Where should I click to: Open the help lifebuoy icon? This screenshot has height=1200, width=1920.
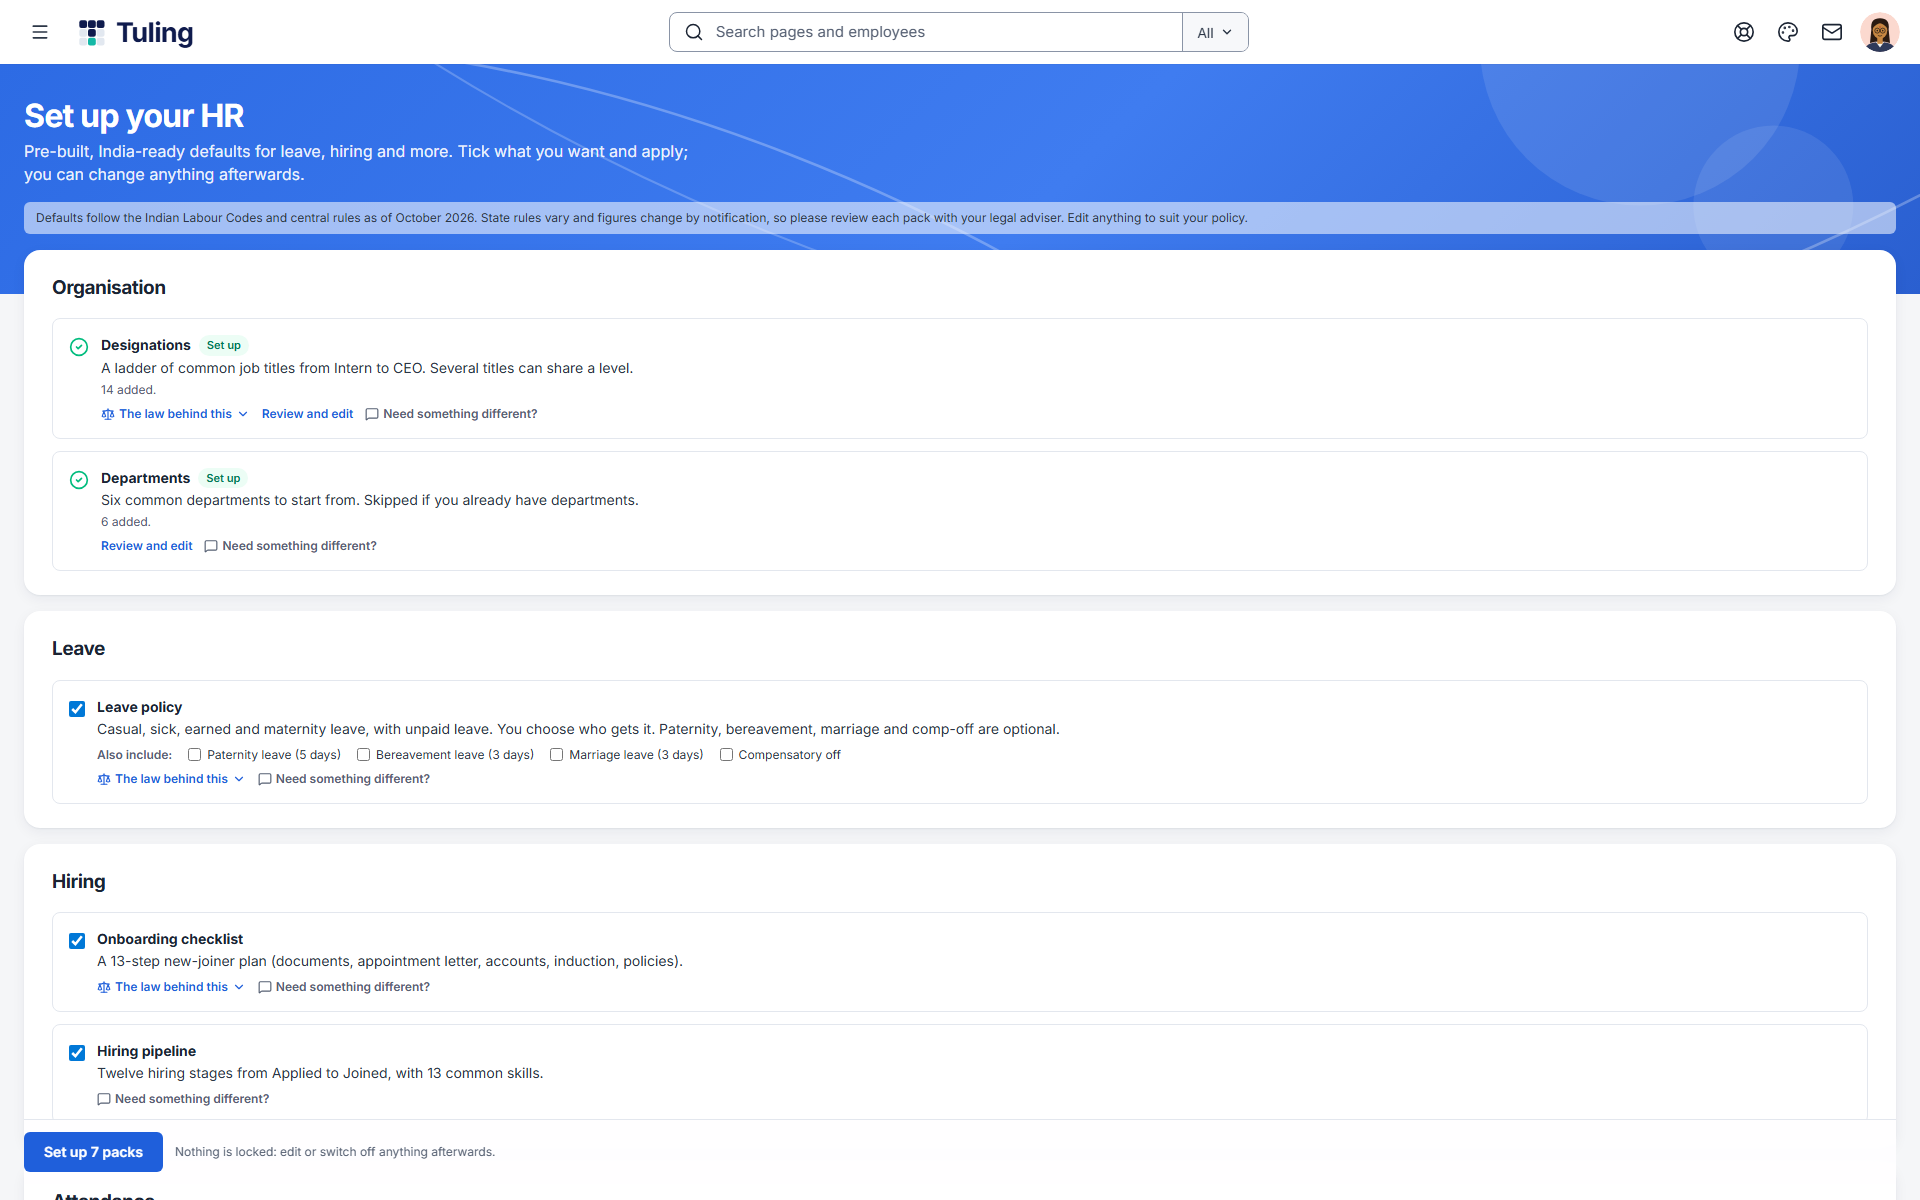(x=1744, y=32)
